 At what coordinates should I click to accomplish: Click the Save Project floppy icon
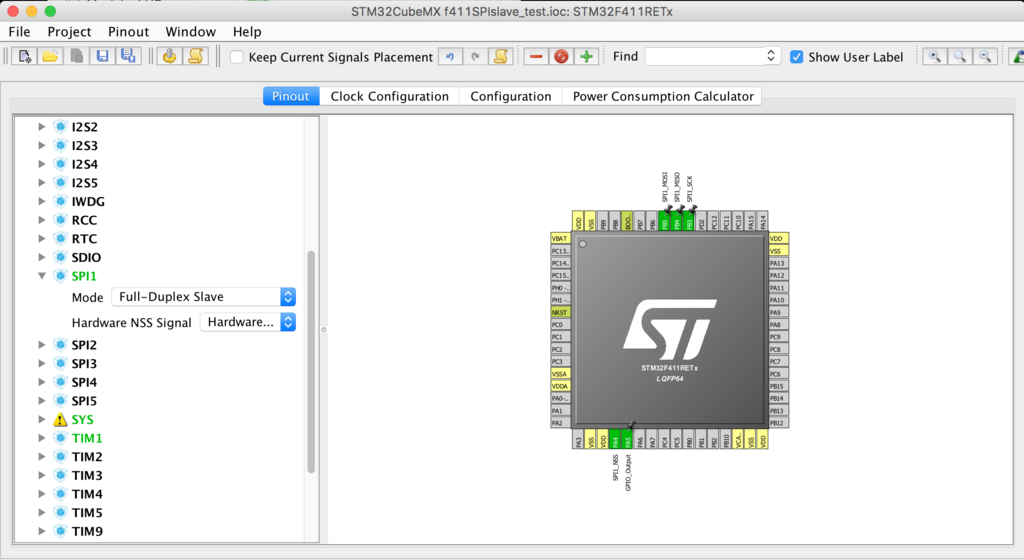click(x=103, y=57)
